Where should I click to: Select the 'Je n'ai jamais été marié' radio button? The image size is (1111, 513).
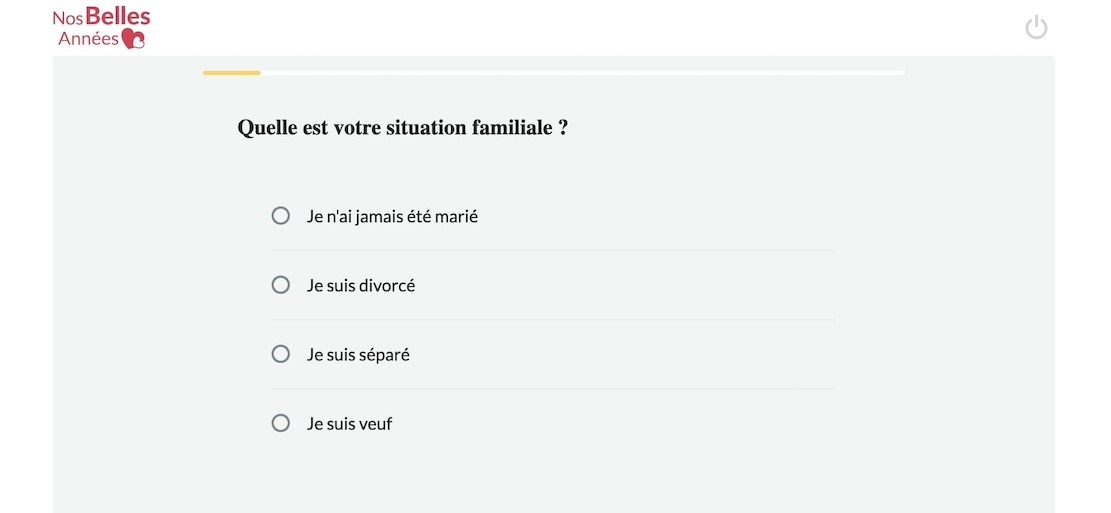(x=281, y=216)
